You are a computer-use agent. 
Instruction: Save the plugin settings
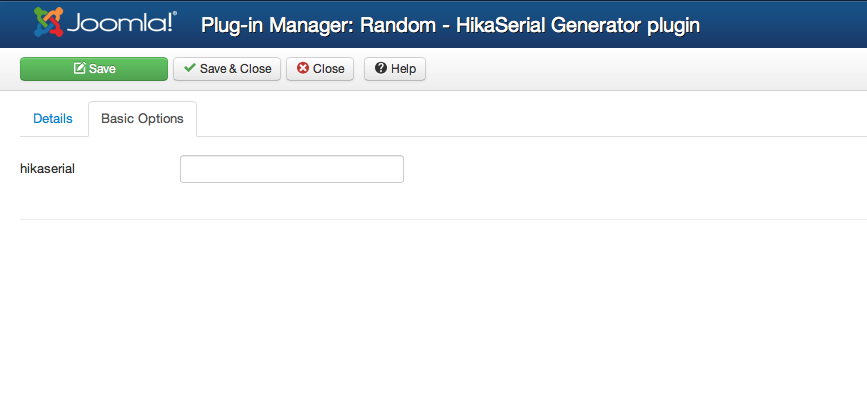click(94, 69)
